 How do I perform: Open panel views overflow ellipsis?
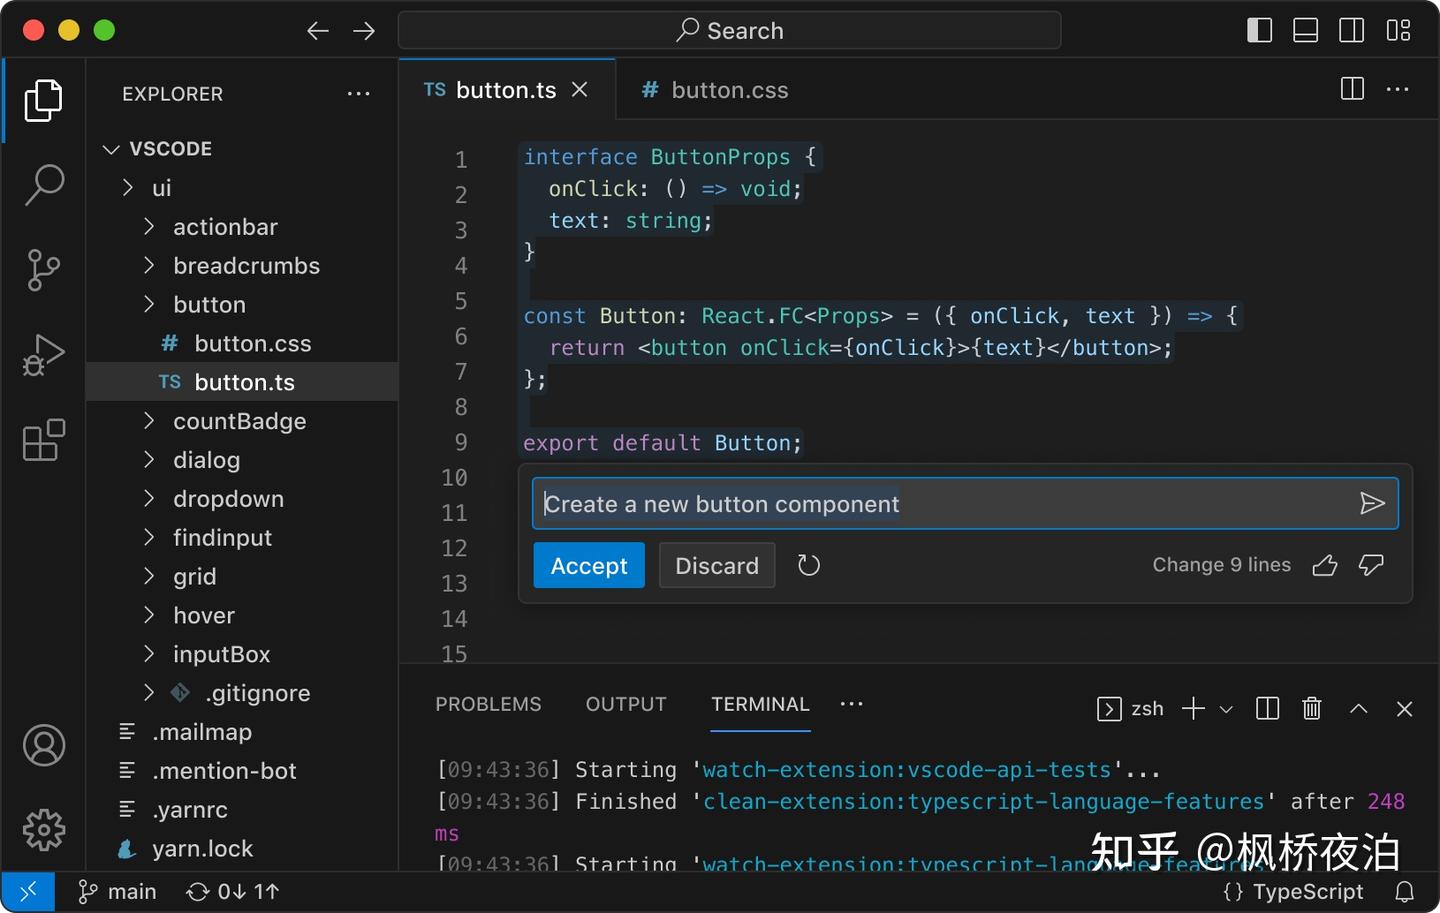click(x=851, y=704)
